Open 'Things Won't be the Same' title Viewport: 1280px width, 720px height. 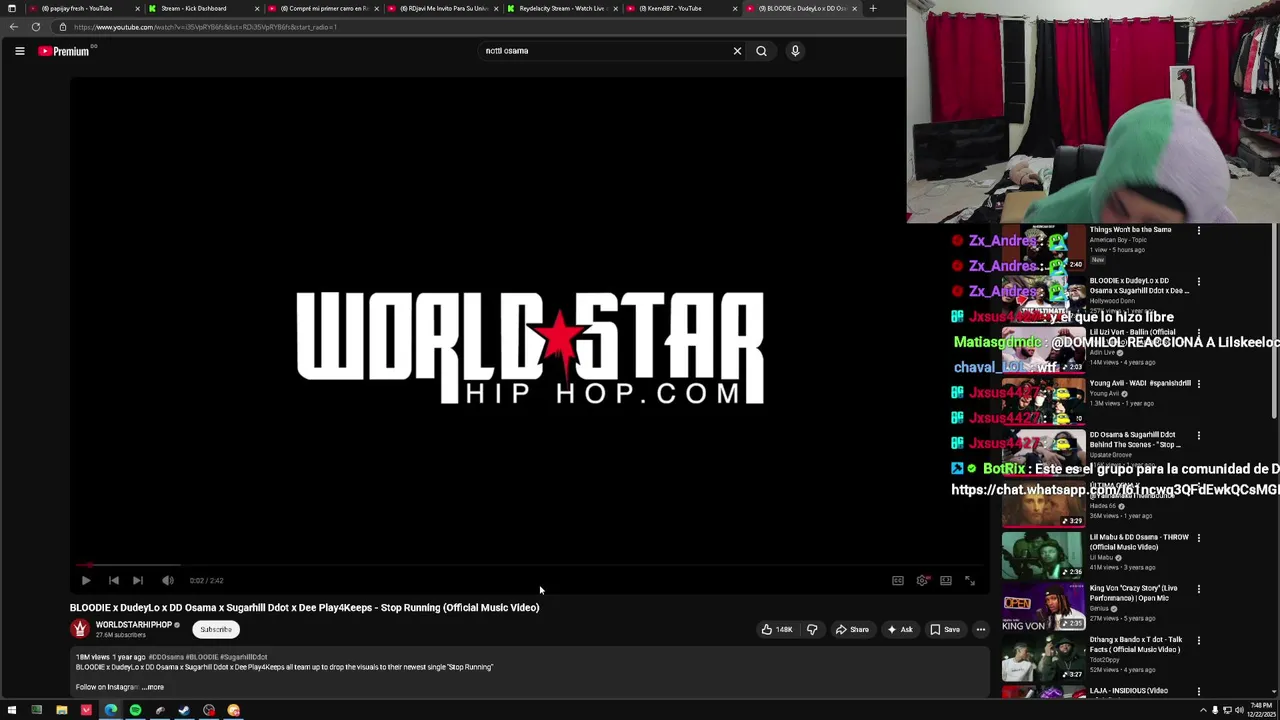[x=1130, y=230]
